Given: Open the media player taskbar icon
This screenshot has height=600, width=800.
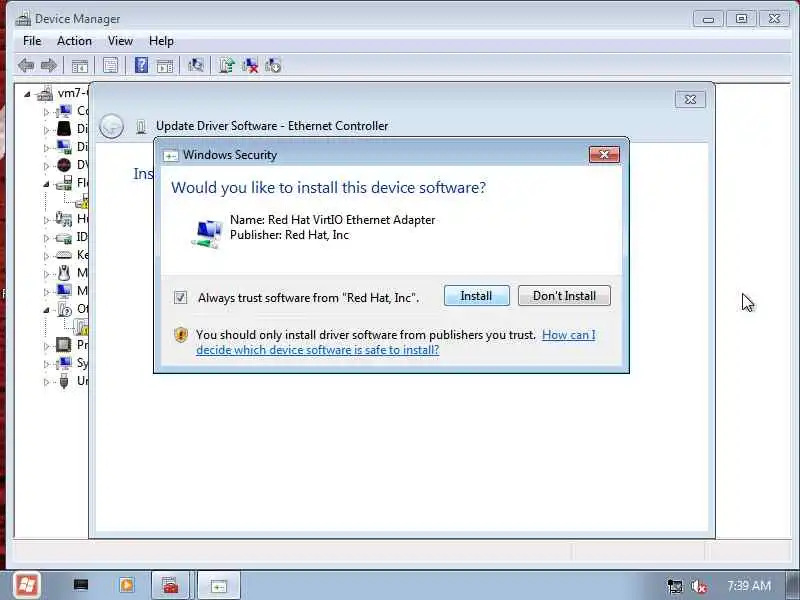Looking at the screenshot, I should pyautogui.click(x=127, y=585).
